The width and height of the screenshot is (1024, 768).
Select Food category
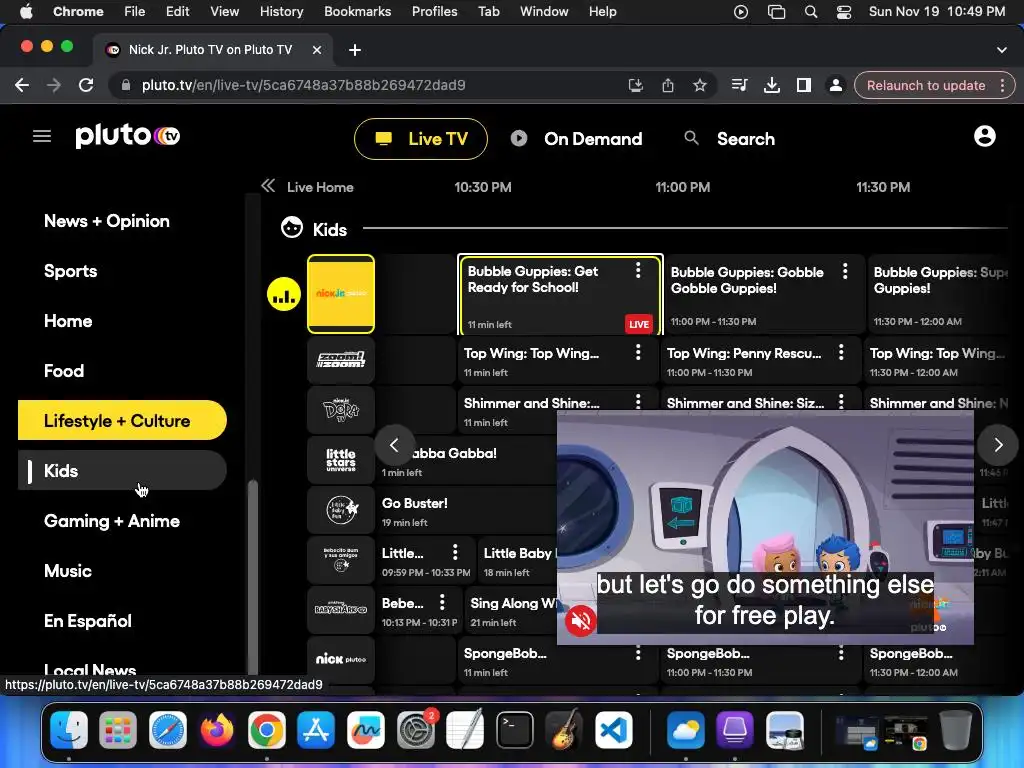pyautogui.click(x=64, y=371)
